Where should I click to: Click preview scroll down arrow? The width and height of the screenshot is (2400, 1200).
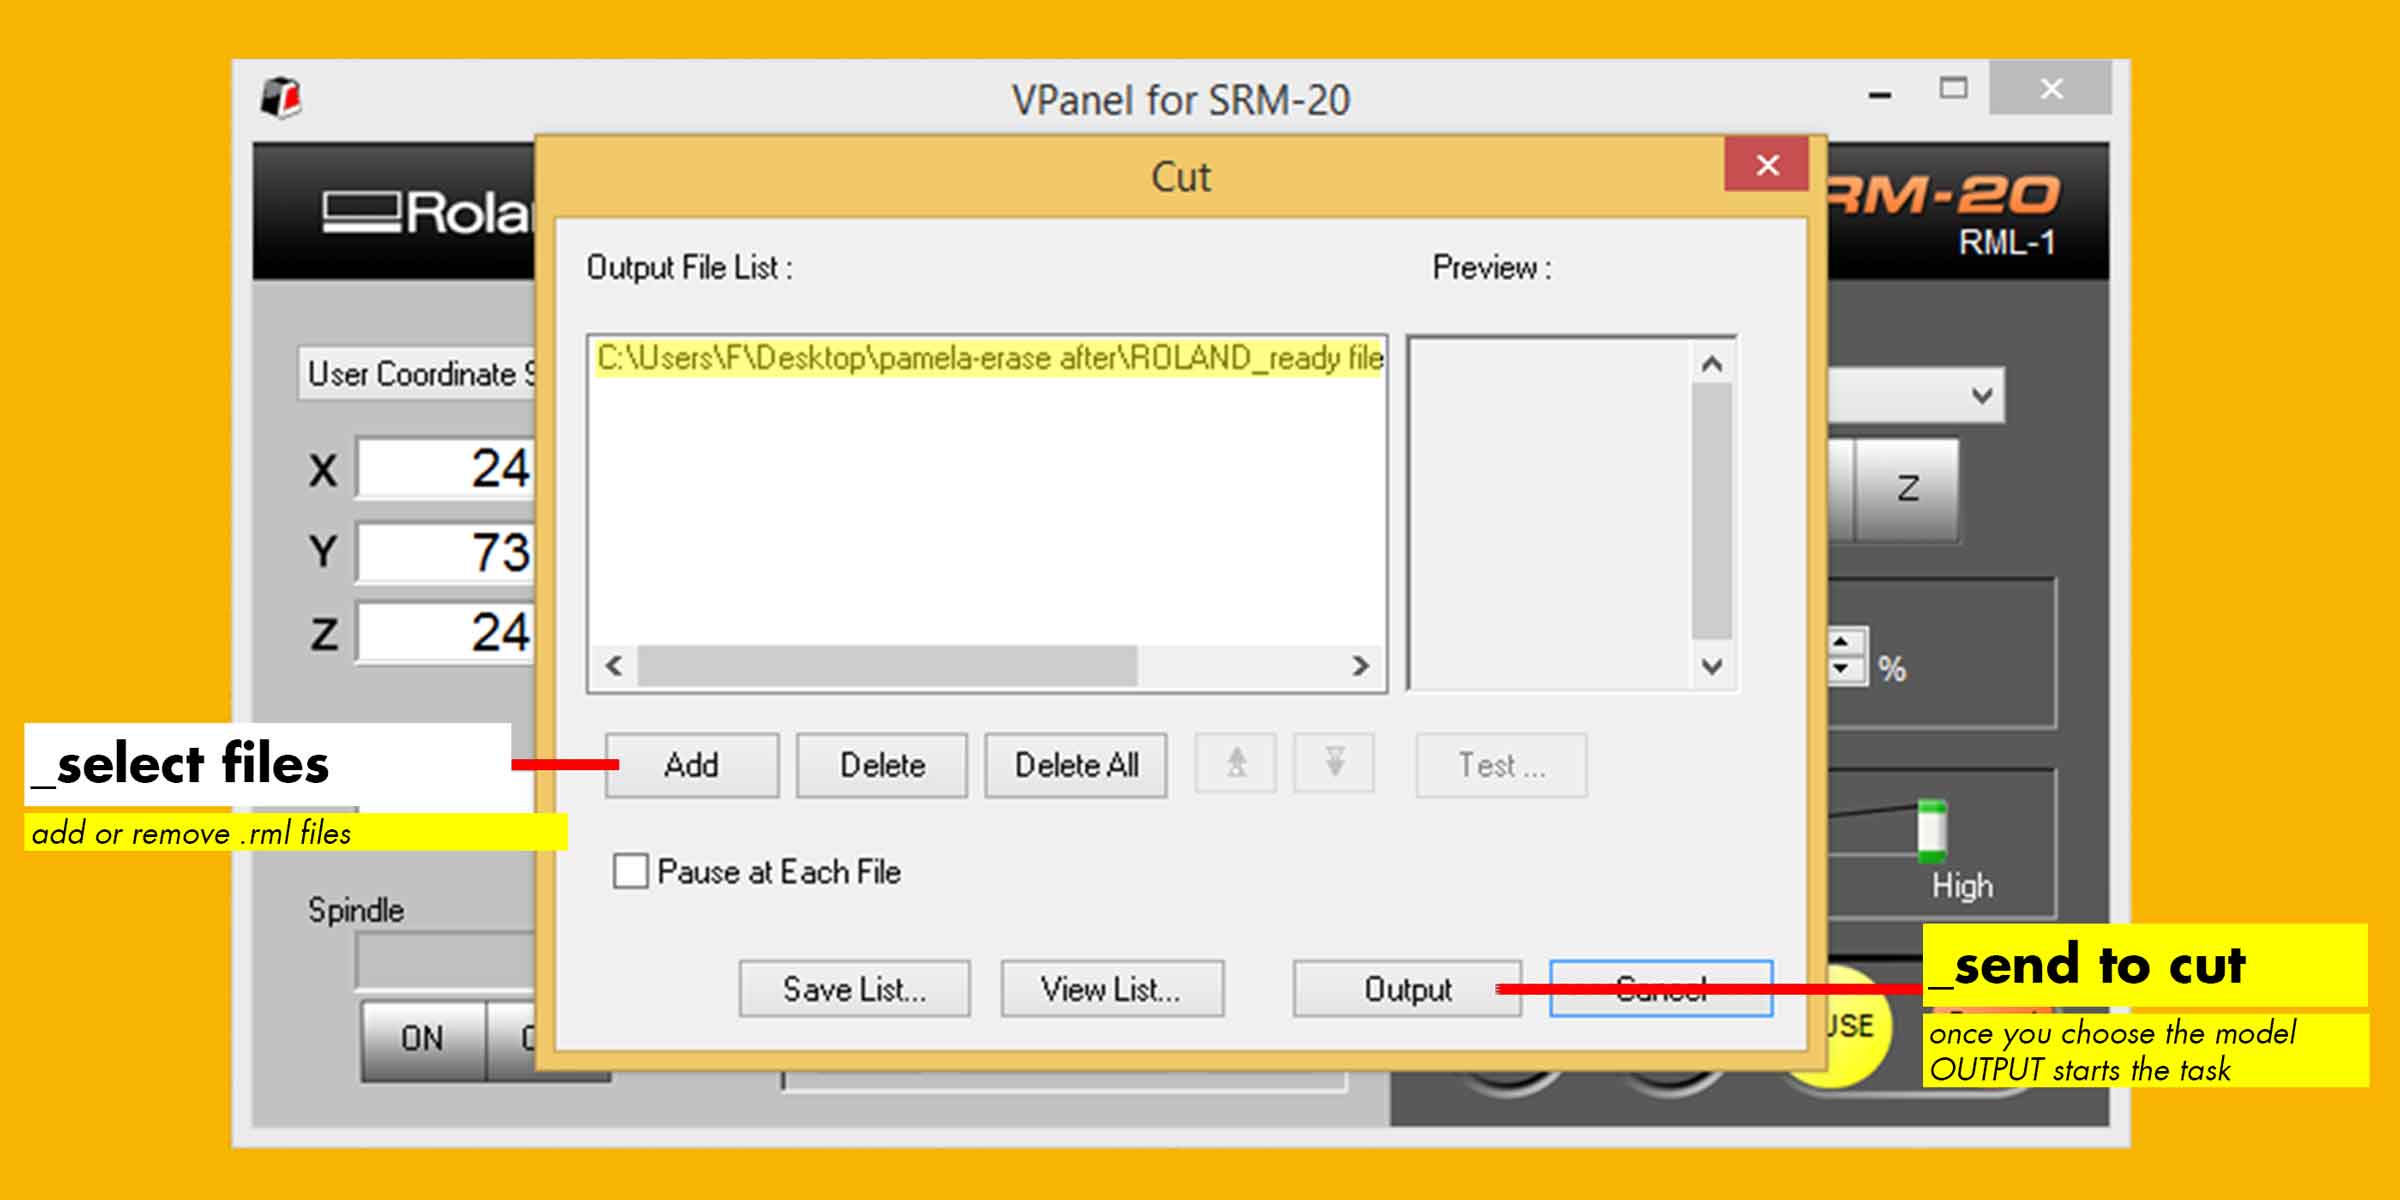(1712, 666)
